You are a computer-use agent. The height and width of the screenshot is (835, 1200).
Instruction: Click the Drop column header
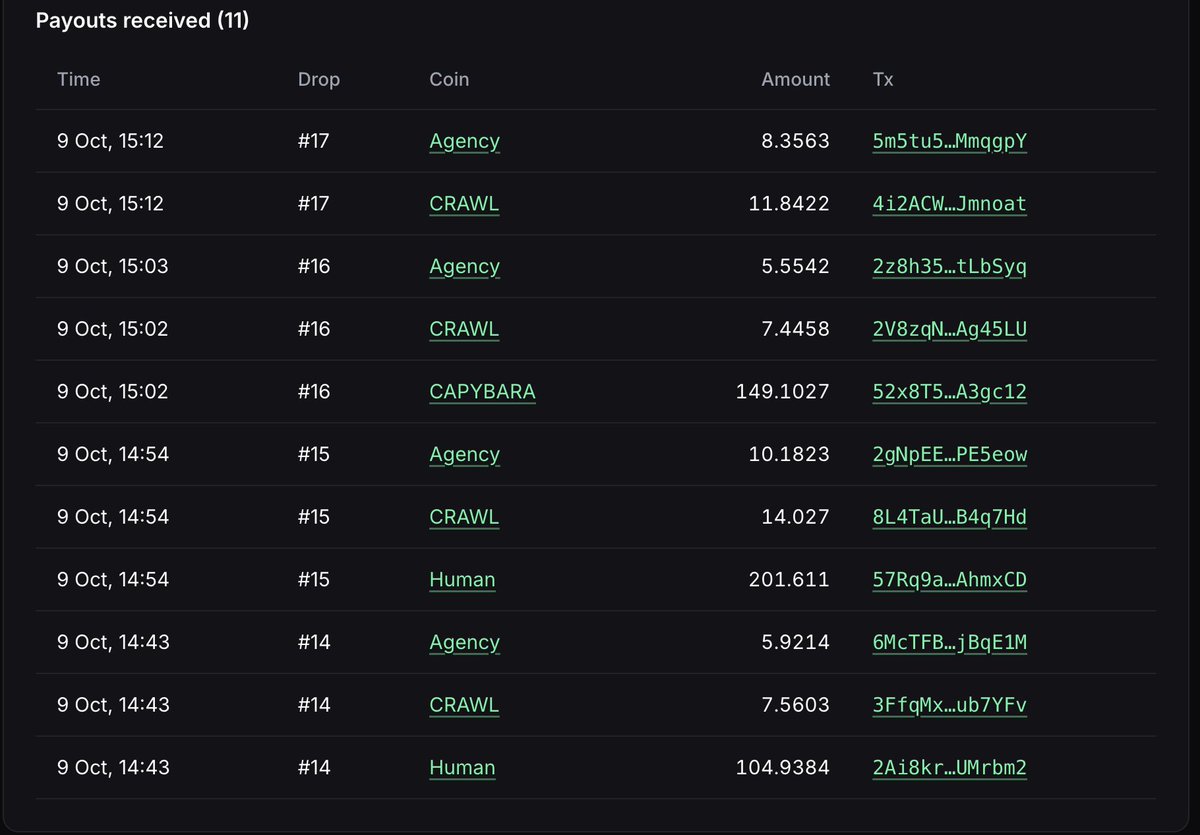pyautogui.click(x=319, y=79)
